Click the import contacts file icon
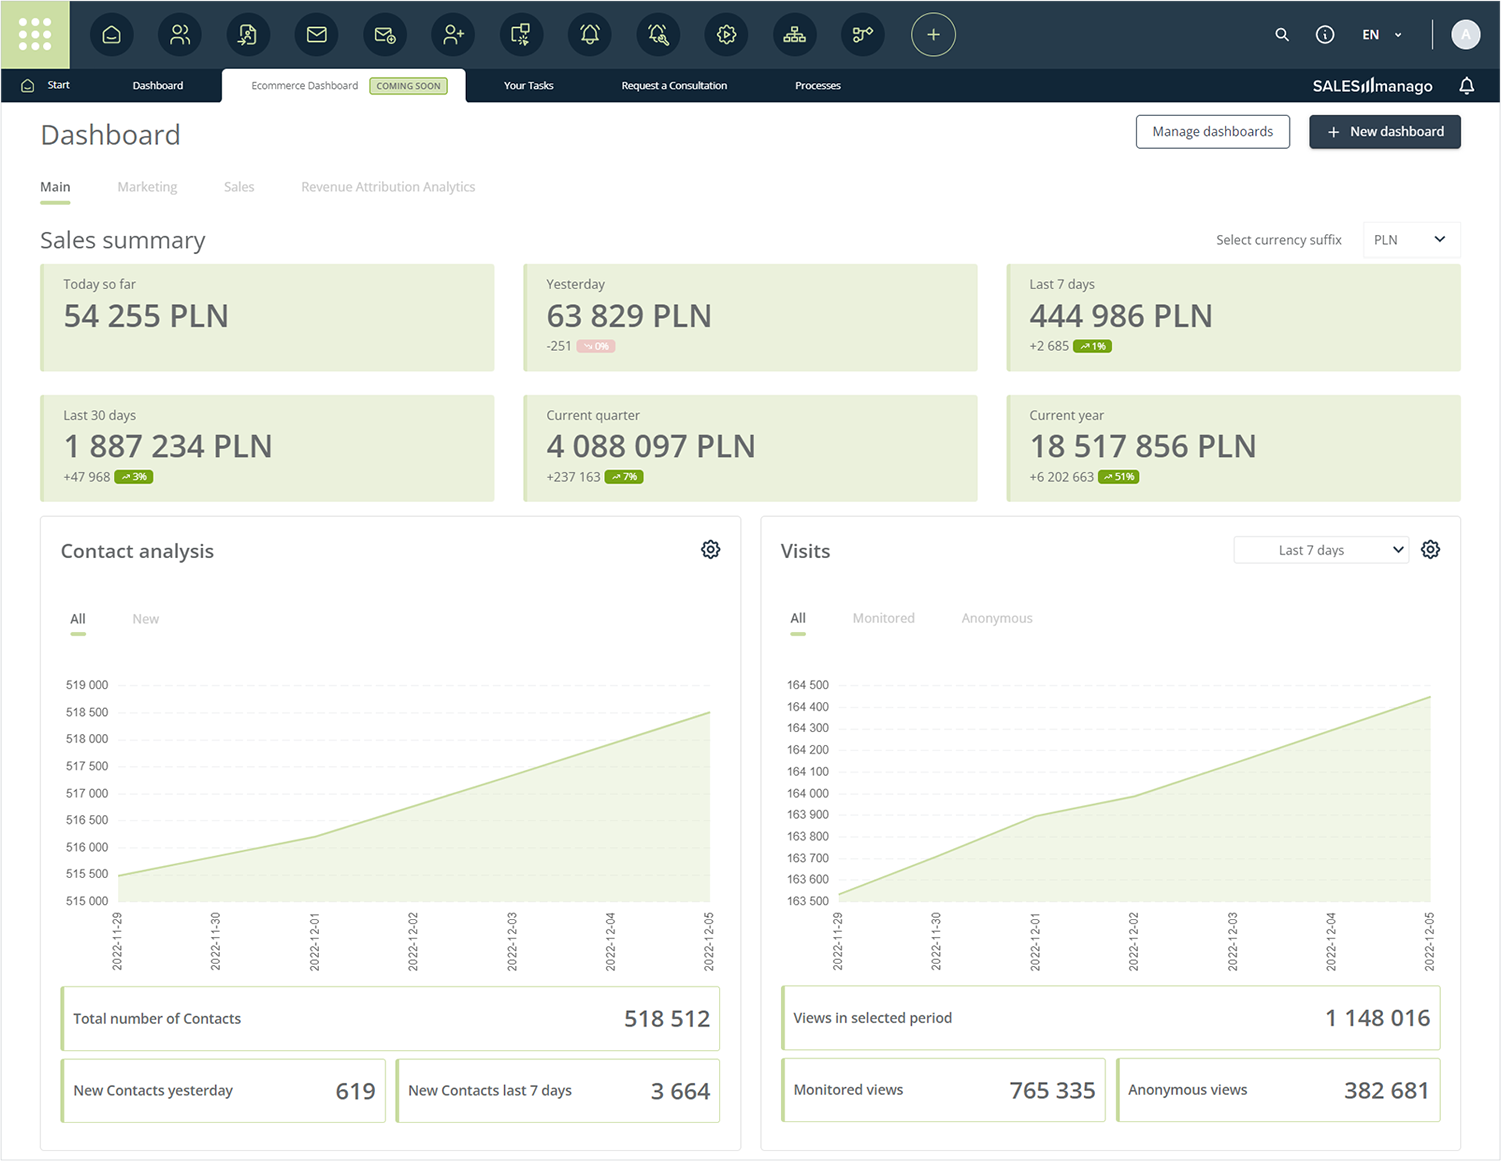Screen dimensions: 1501x1161 (248, 35)
